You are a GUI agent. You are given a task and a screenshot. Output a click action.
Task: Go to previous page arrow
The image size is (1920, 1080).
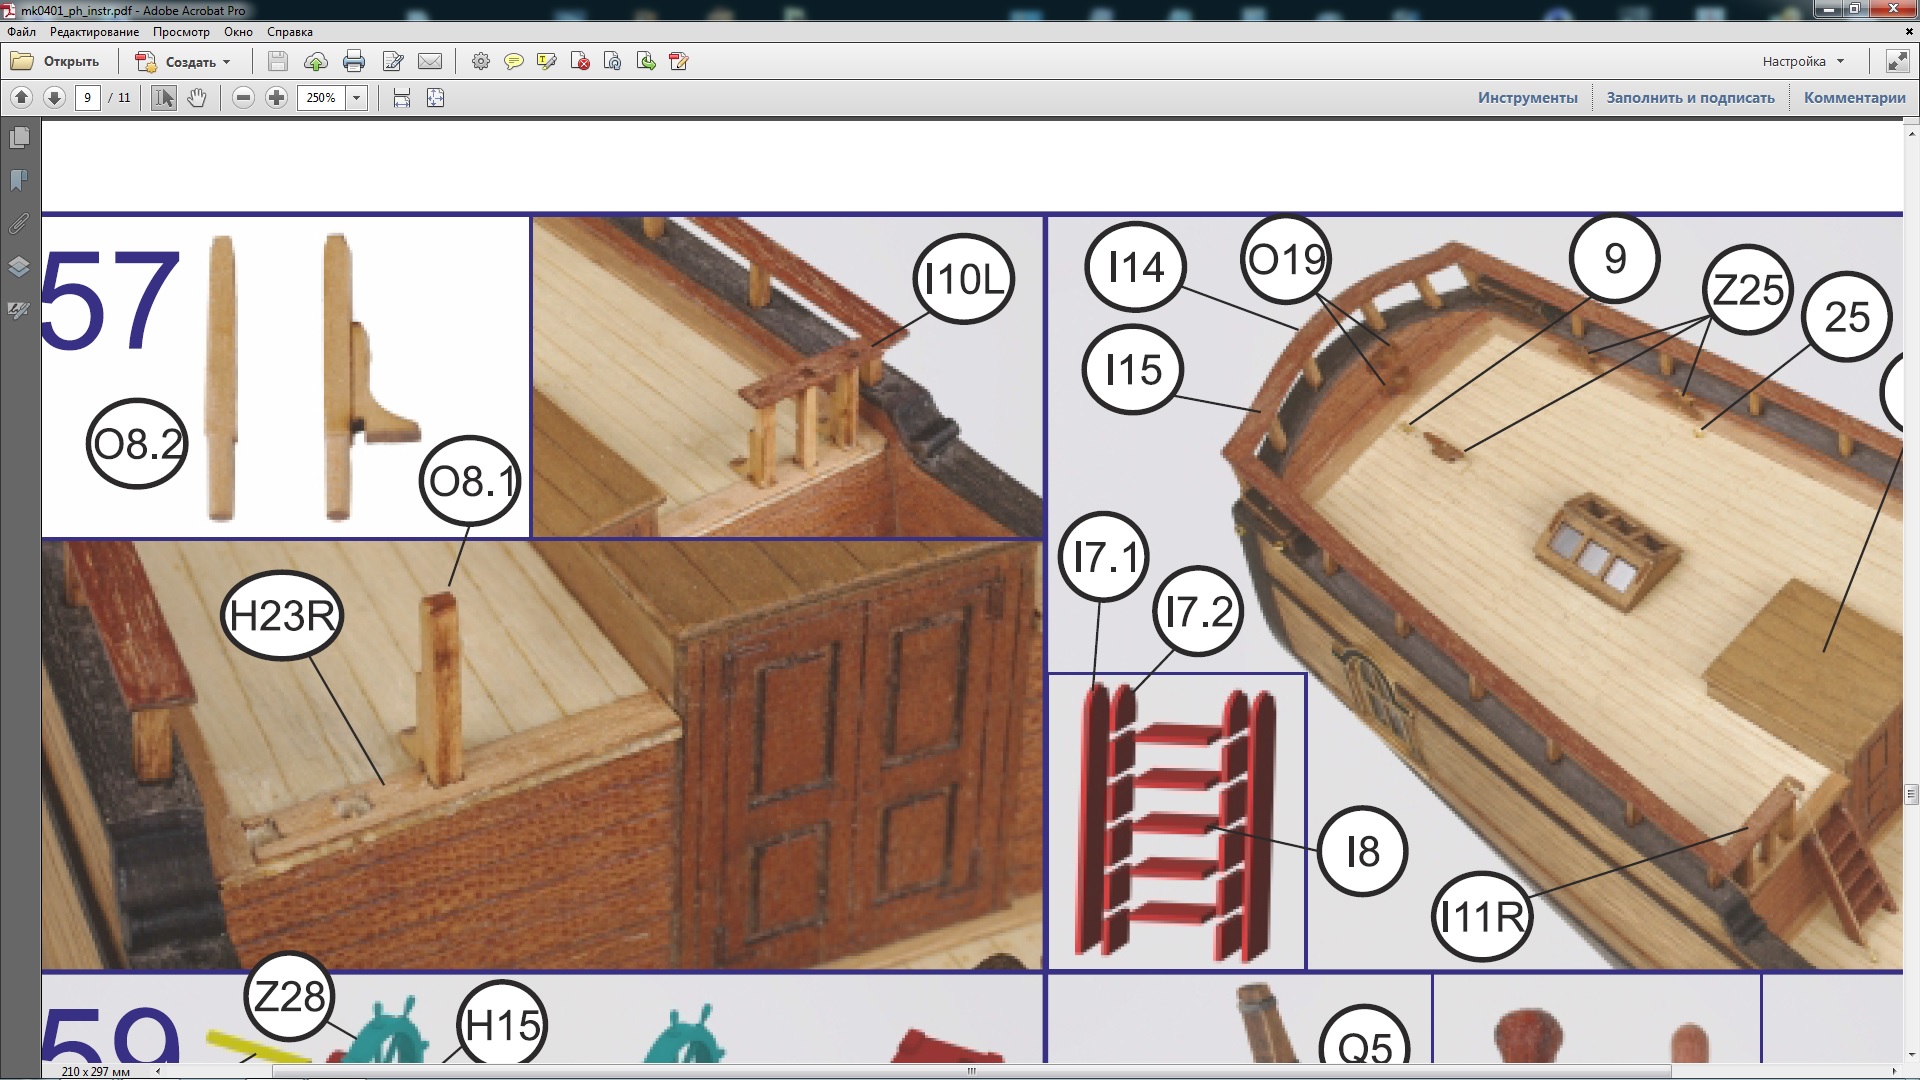pyautogui.click(x=21, y=97)
